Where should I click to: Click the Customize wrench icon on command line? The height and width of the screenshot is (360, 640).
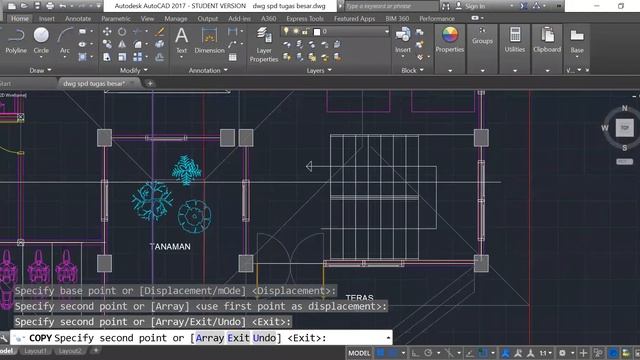[x=4, y=338]
